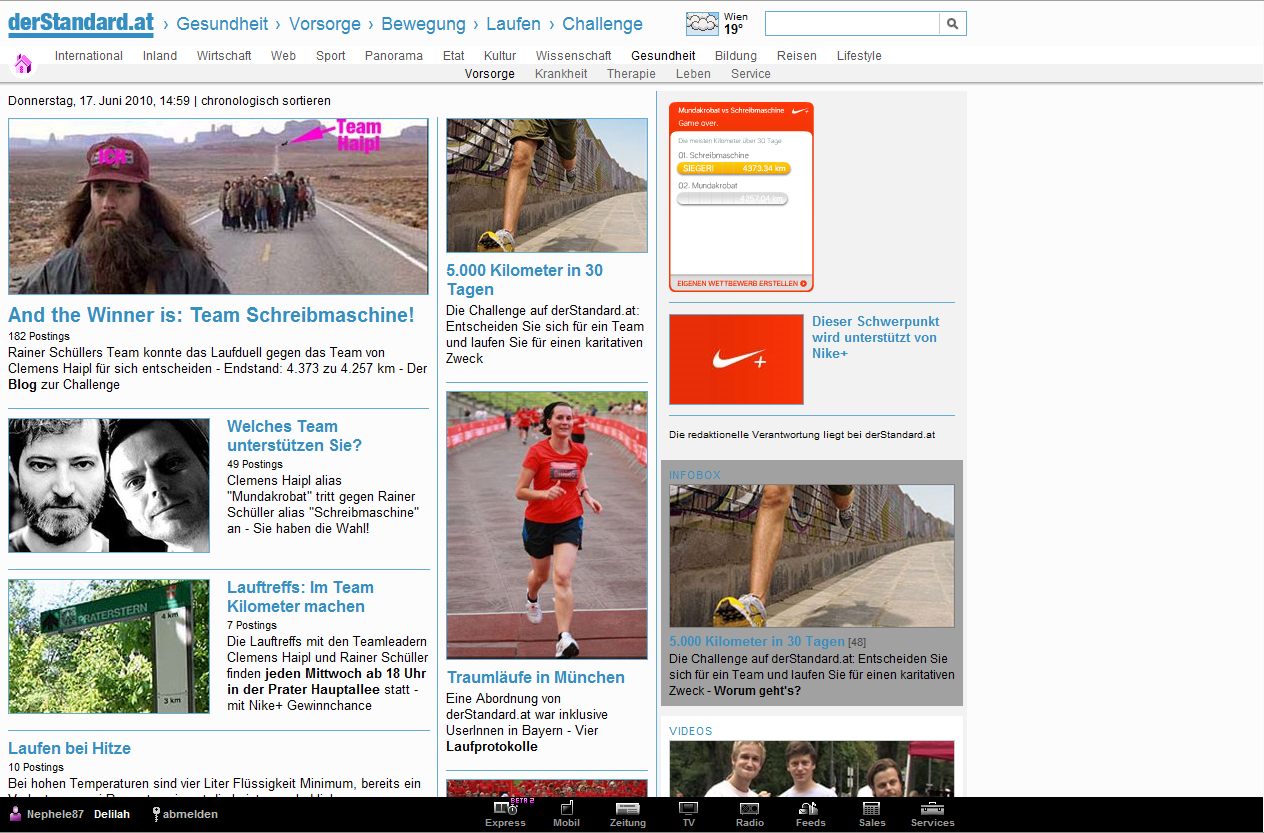Open the Web section

click(x=283, y=56)
